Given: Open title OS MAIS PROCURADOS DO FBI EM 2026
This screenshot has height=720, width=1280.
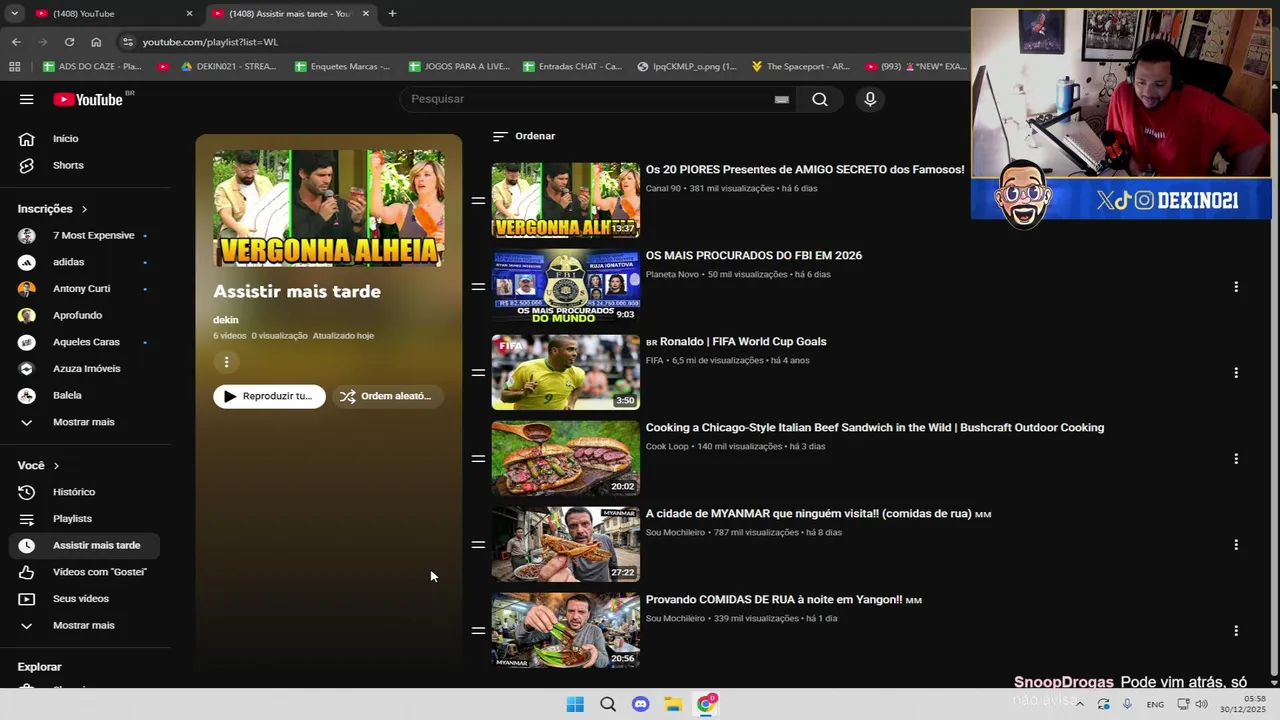Looking at the screenshot, I should coord(754,255).
